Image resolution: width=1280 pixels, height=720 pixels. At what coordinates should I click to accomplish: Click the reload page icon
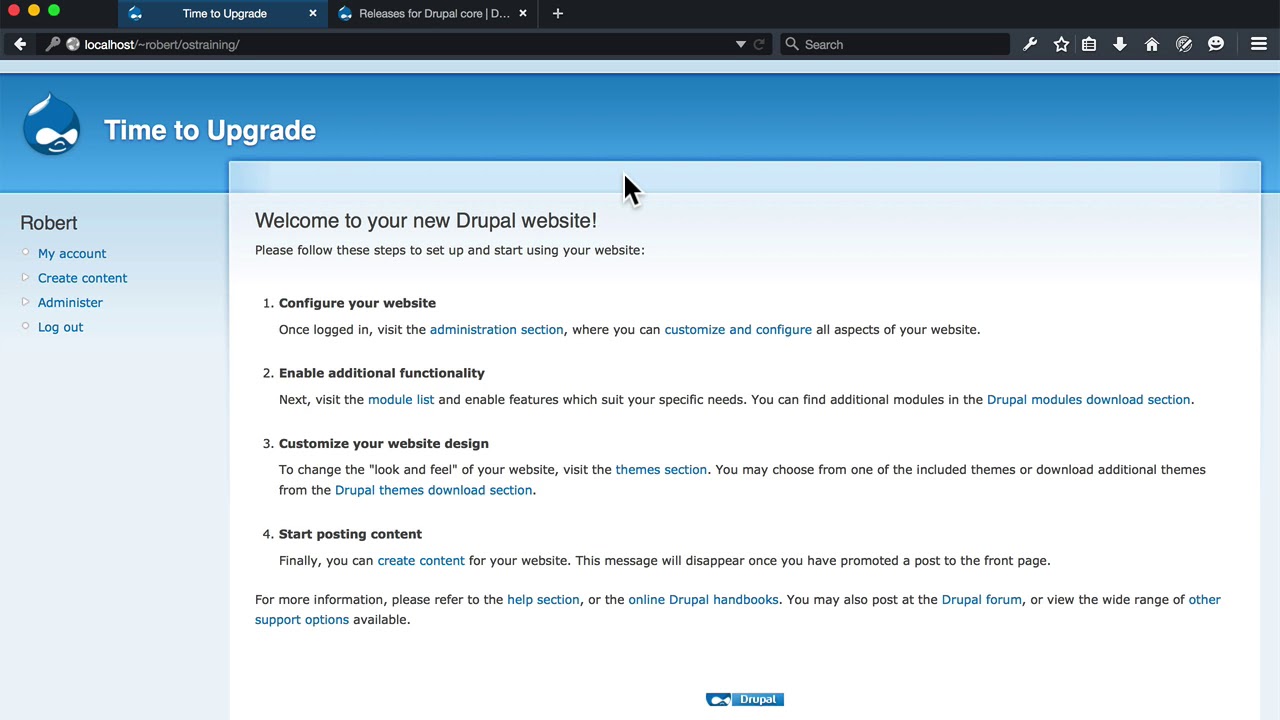pos(759,44)
